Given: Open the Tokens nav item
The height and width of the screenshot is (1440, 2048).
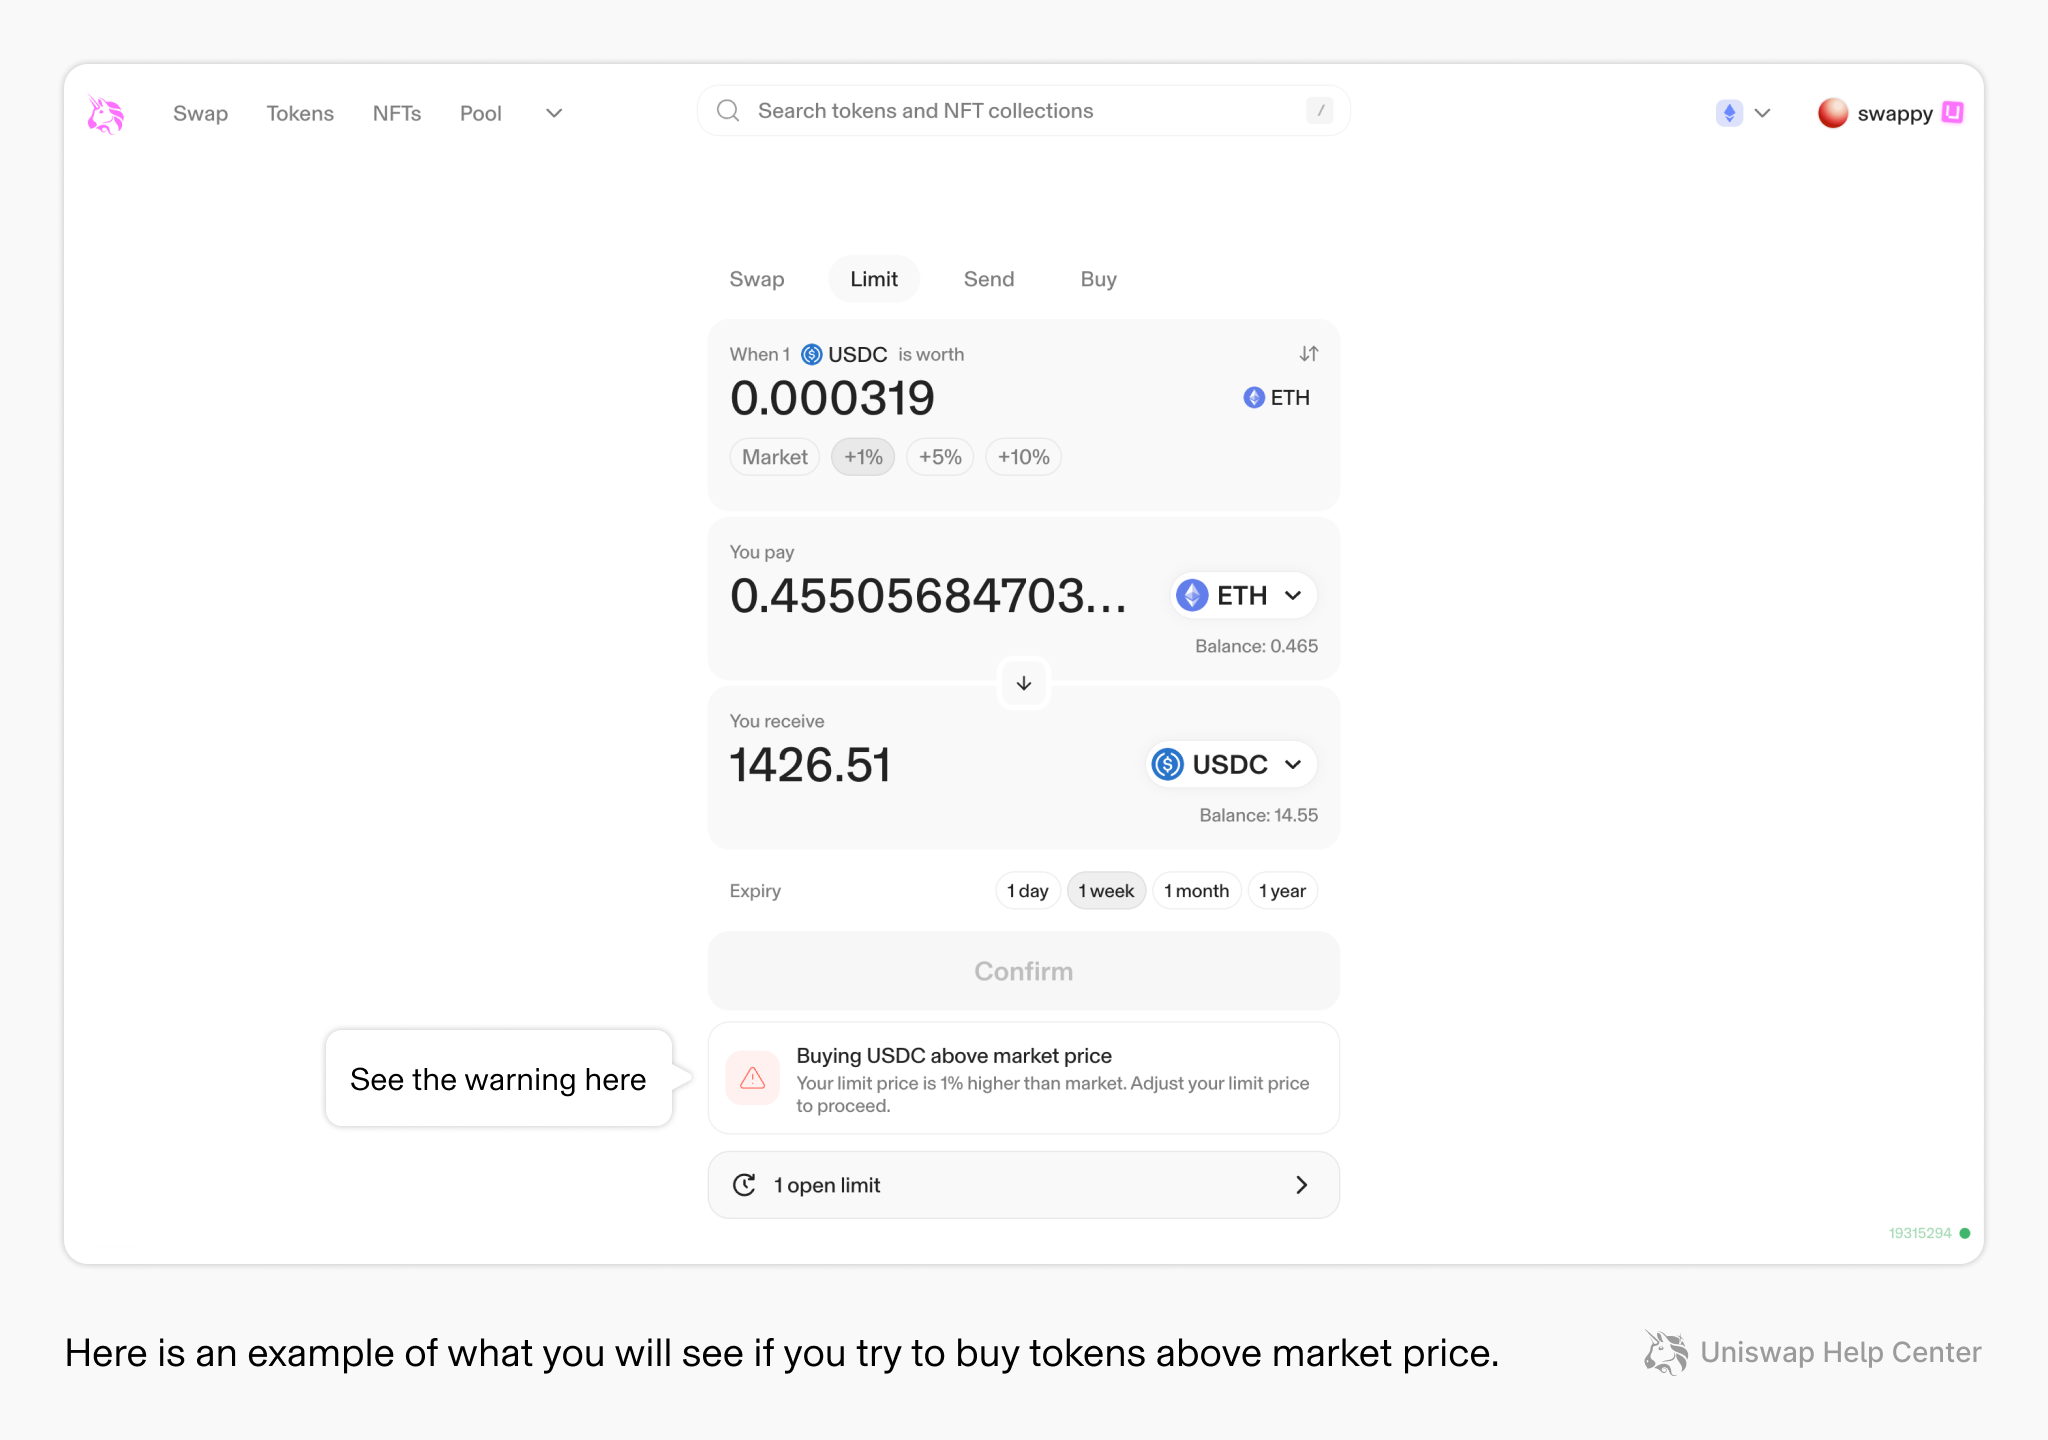Looking at the screenshot, I should point(300,113).
